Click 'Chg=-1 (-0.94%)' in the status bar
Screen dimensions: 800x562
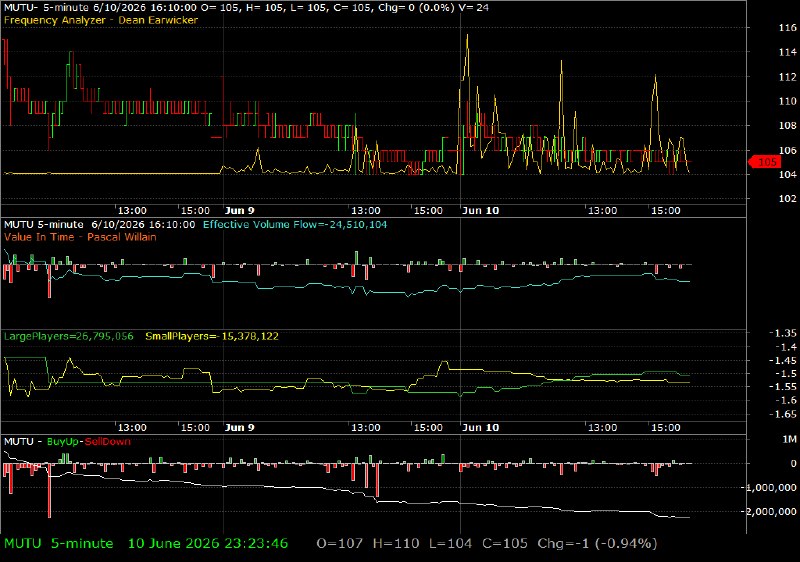597,544
